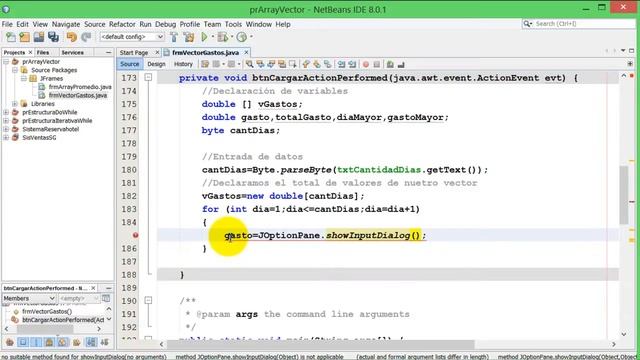This screenshot has height=360, width=640.
Task: Close the frmVectorGastos.java tab
Action: [246, 52]
